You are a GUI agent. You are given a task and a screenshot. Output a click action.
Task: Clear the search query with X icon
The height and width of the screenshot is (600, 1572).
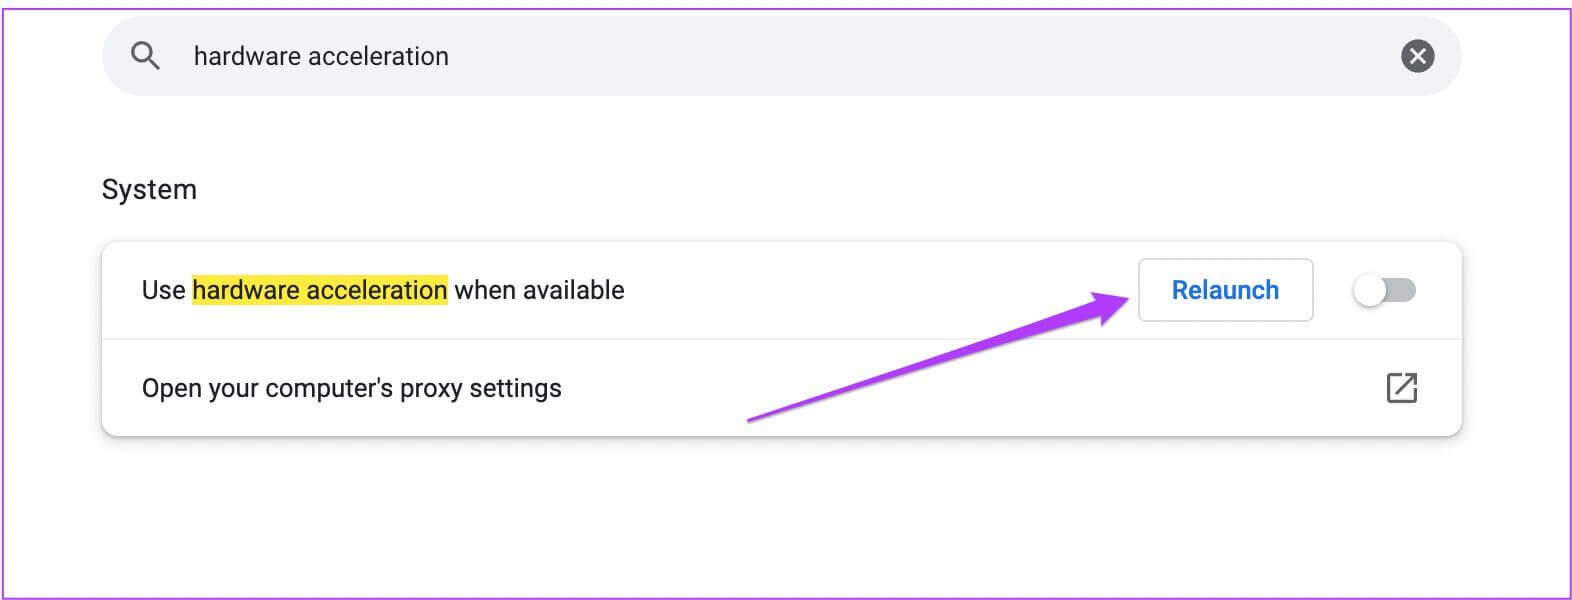pos(1416,56)
